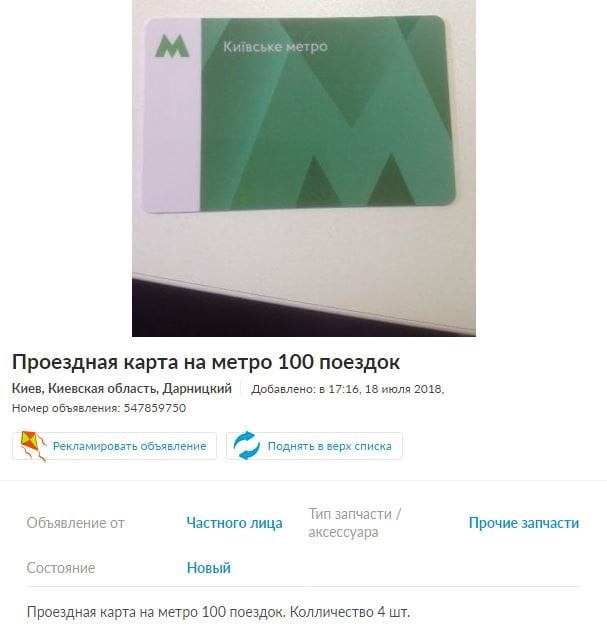The image size is (607, 631).
Task: Click the listing title about 100 поездок
Action: [x=206, y=362]
